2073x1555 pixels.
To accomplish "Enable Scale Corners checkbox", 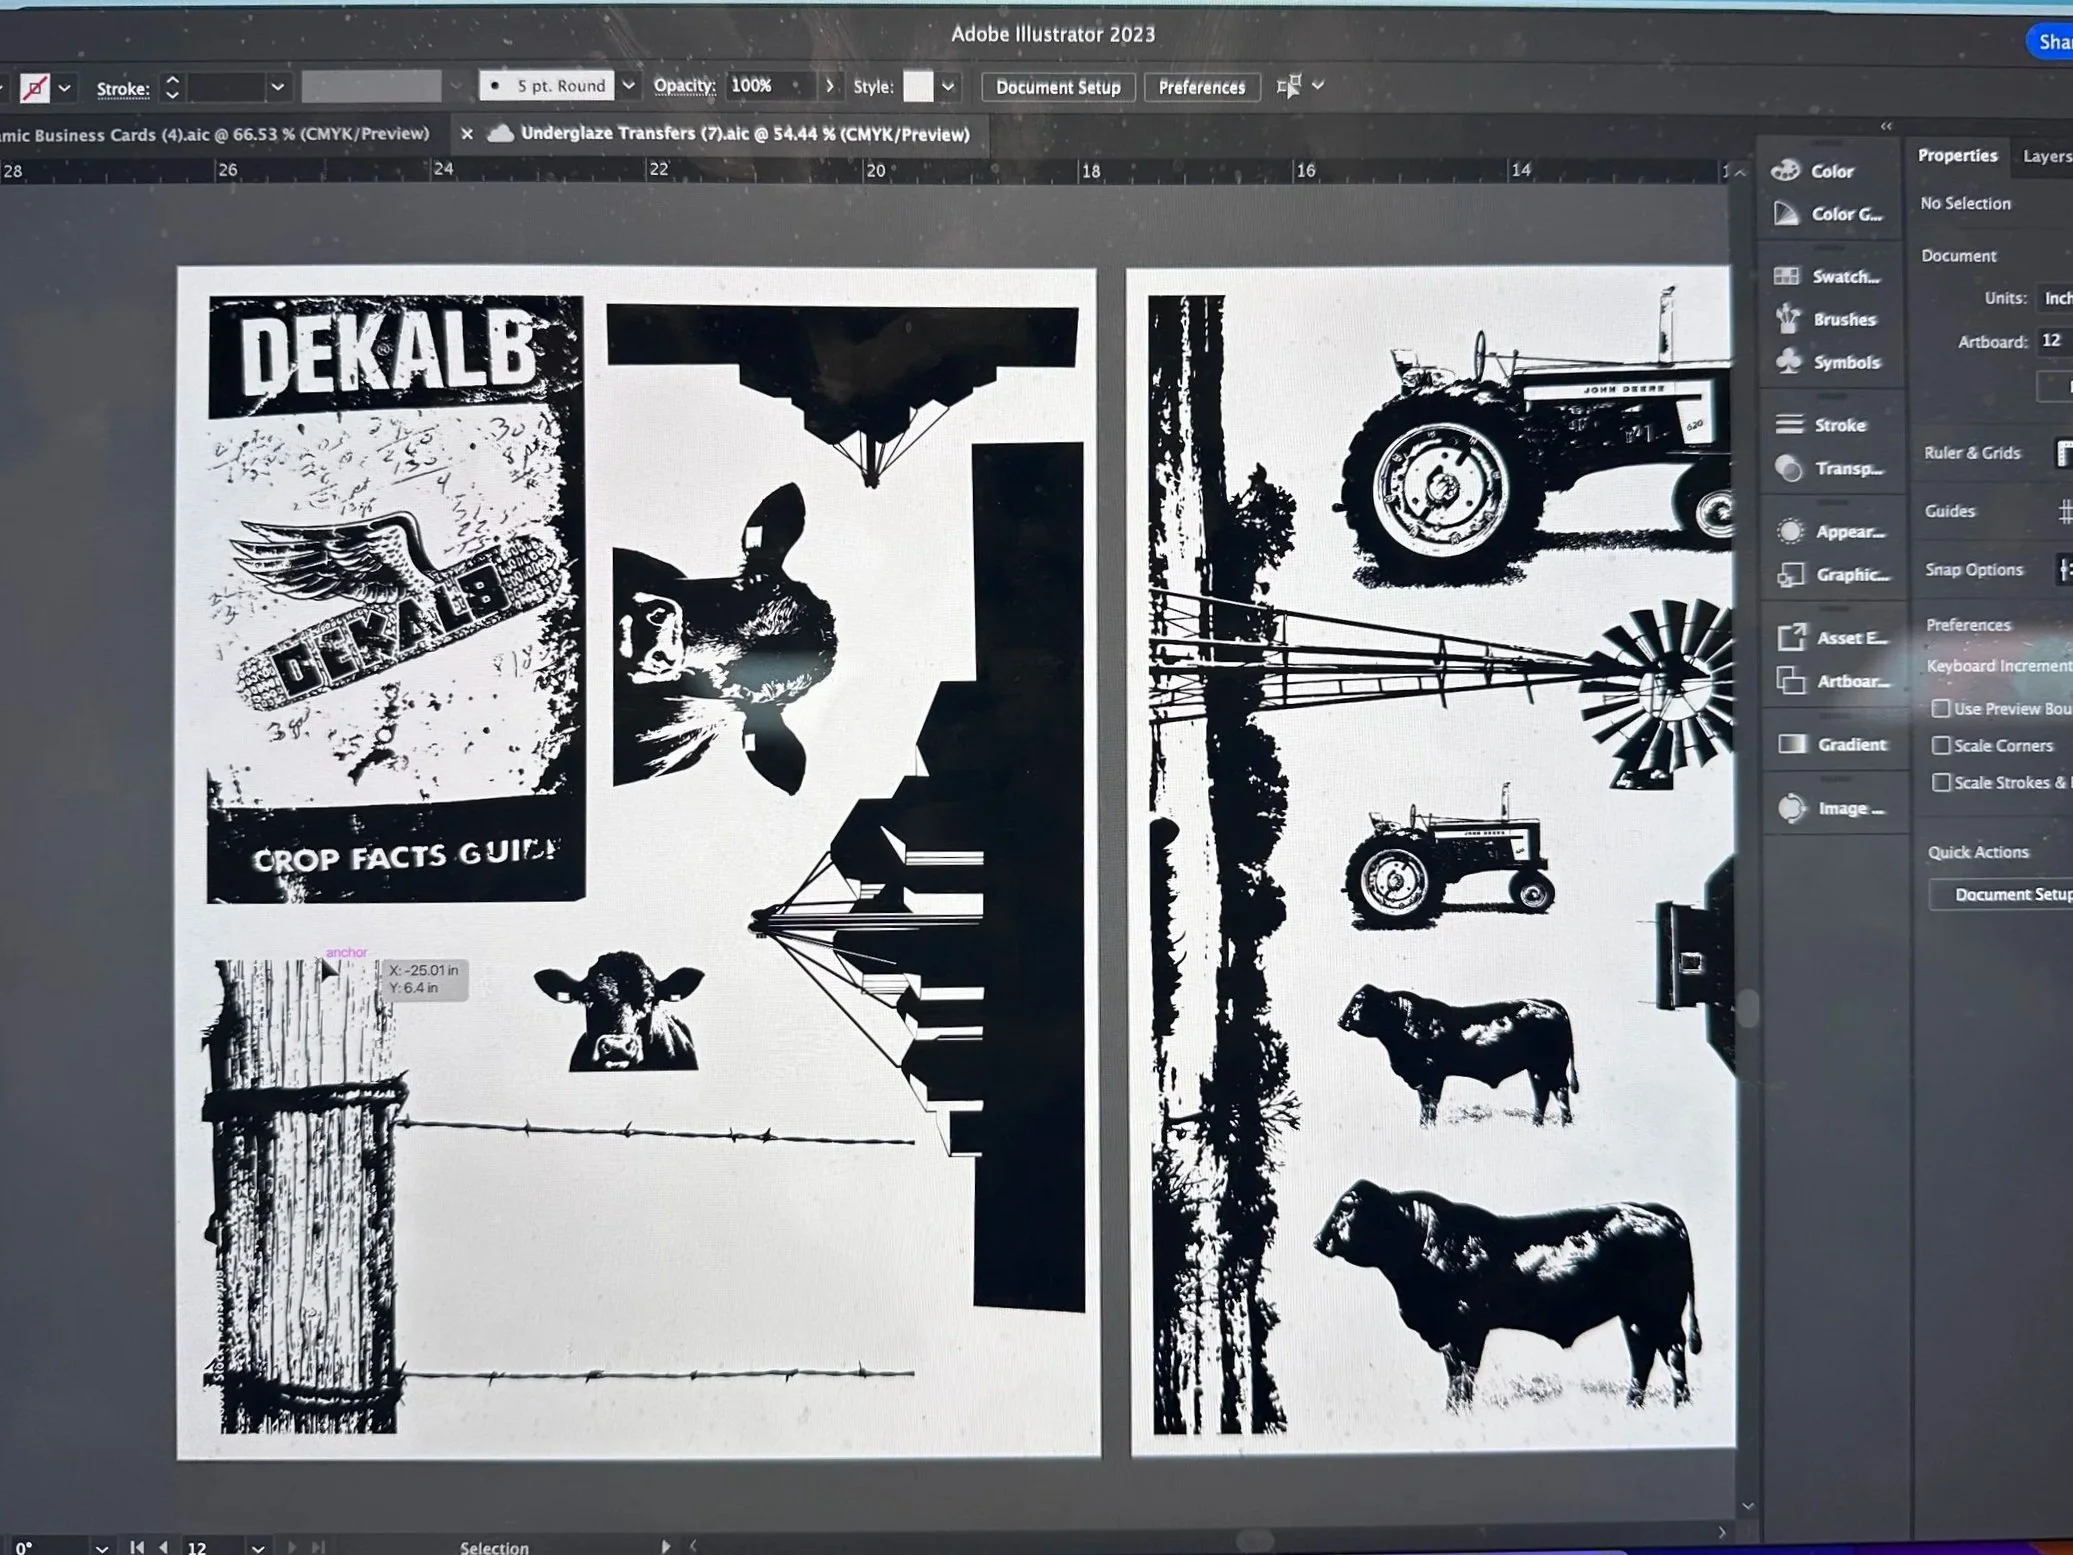I will coord(1940,745).
